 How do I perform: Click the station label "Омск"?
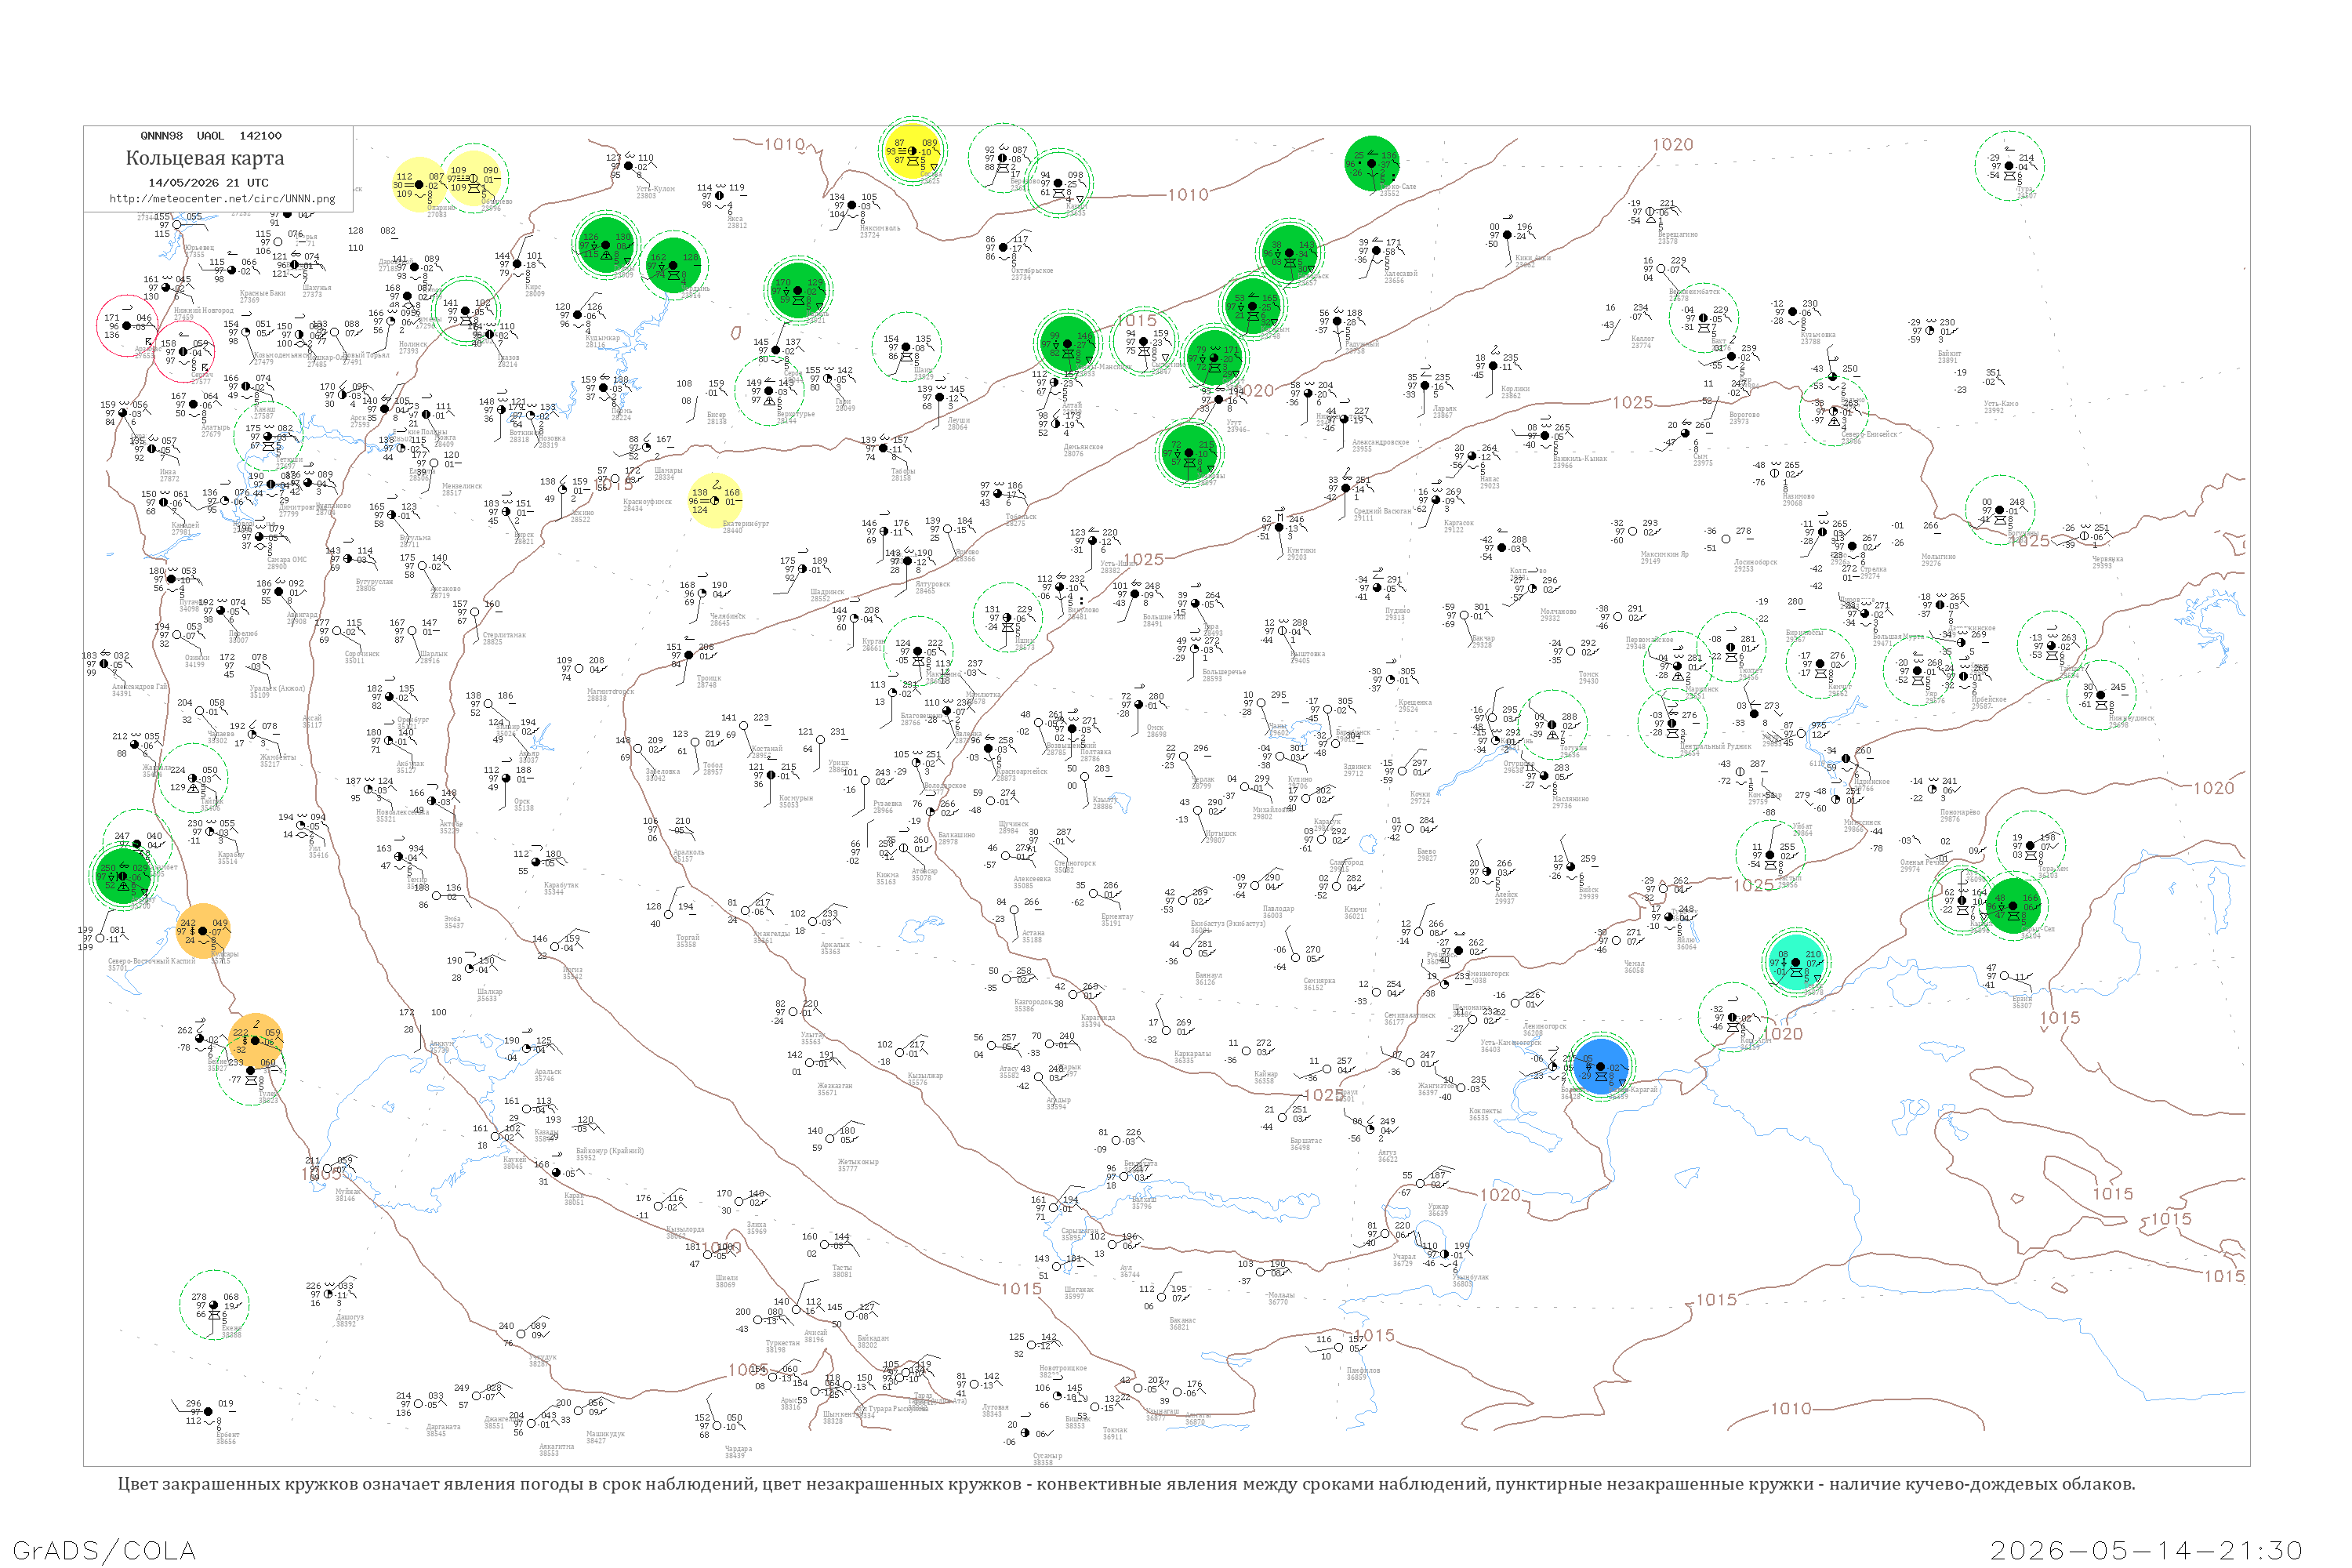(1155, 728)
